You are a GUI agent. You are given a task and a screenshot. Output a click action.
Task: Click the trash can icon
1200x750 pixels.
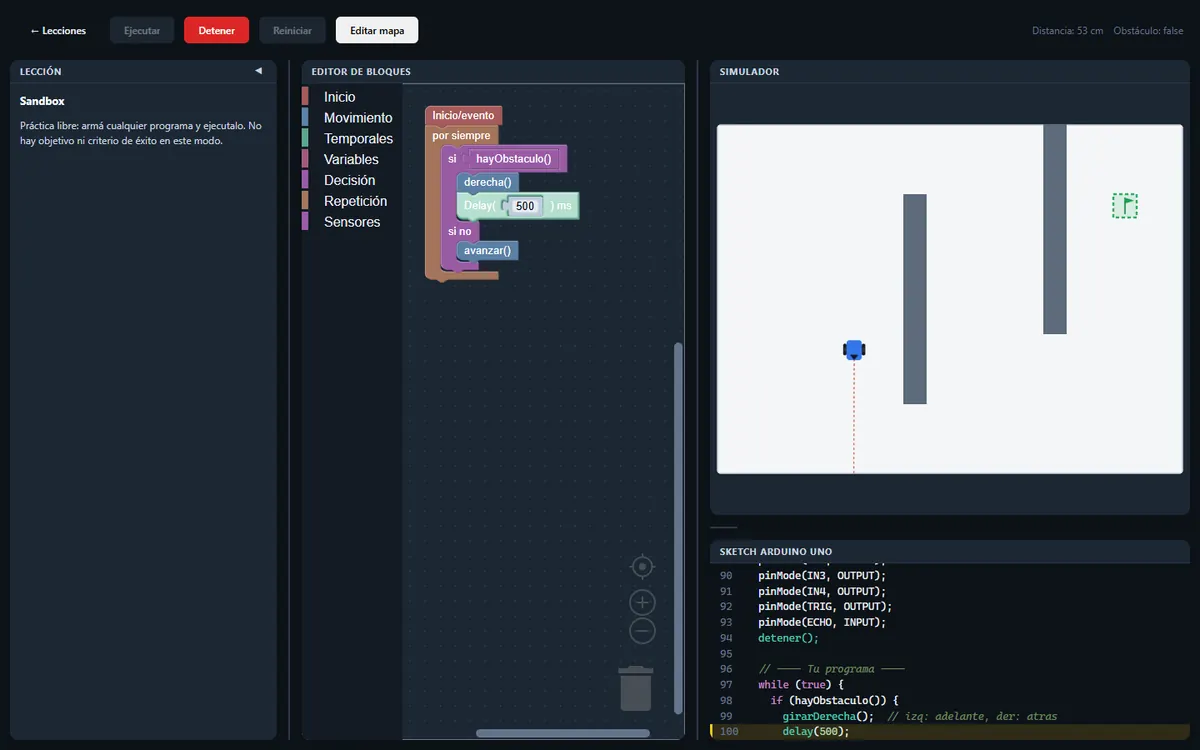click(636, 688)
